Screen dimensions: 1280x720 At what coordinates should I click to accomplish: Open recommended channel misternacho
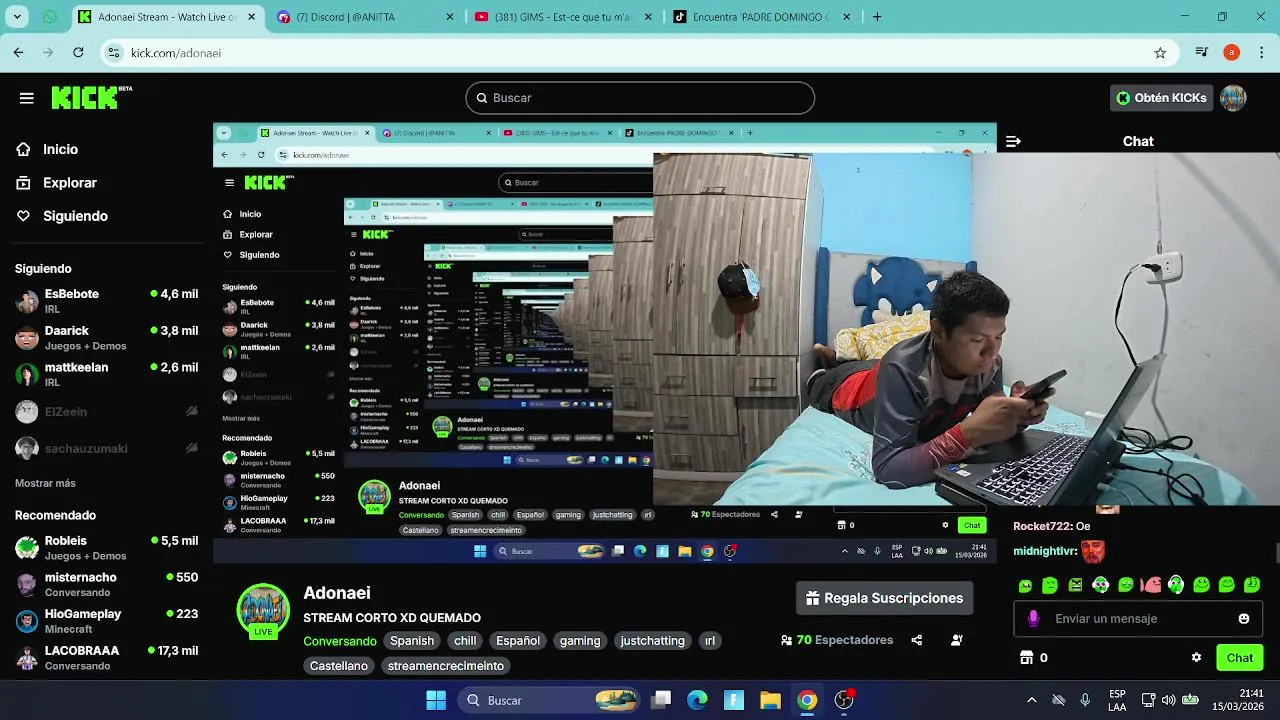pos(106,584)
